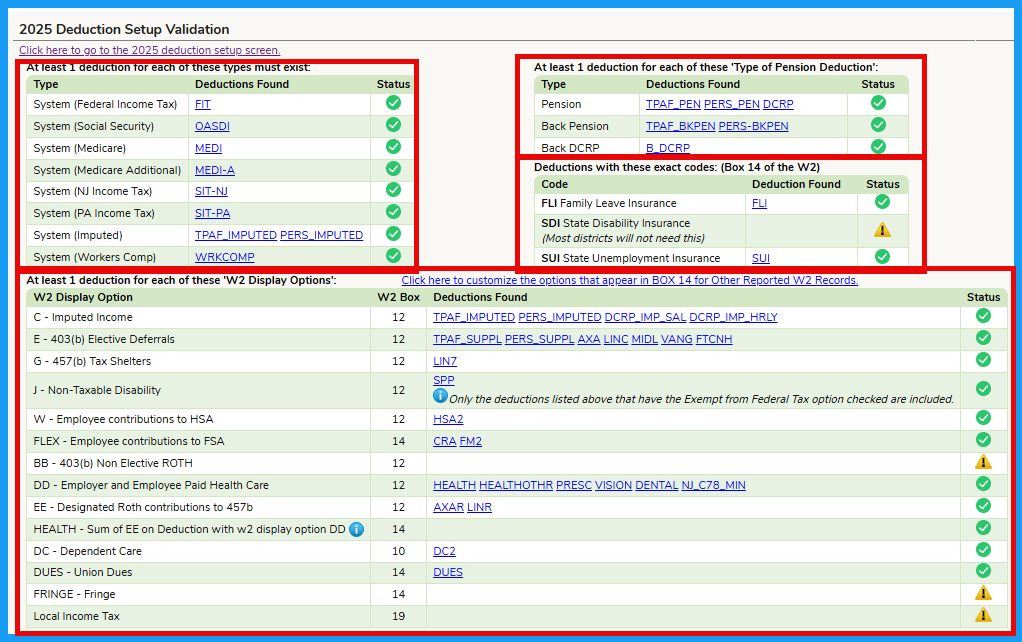The image size is (1022, 642).
Task: Open the NJ_C78_MIN deduction link
Action: coord(714,486)
